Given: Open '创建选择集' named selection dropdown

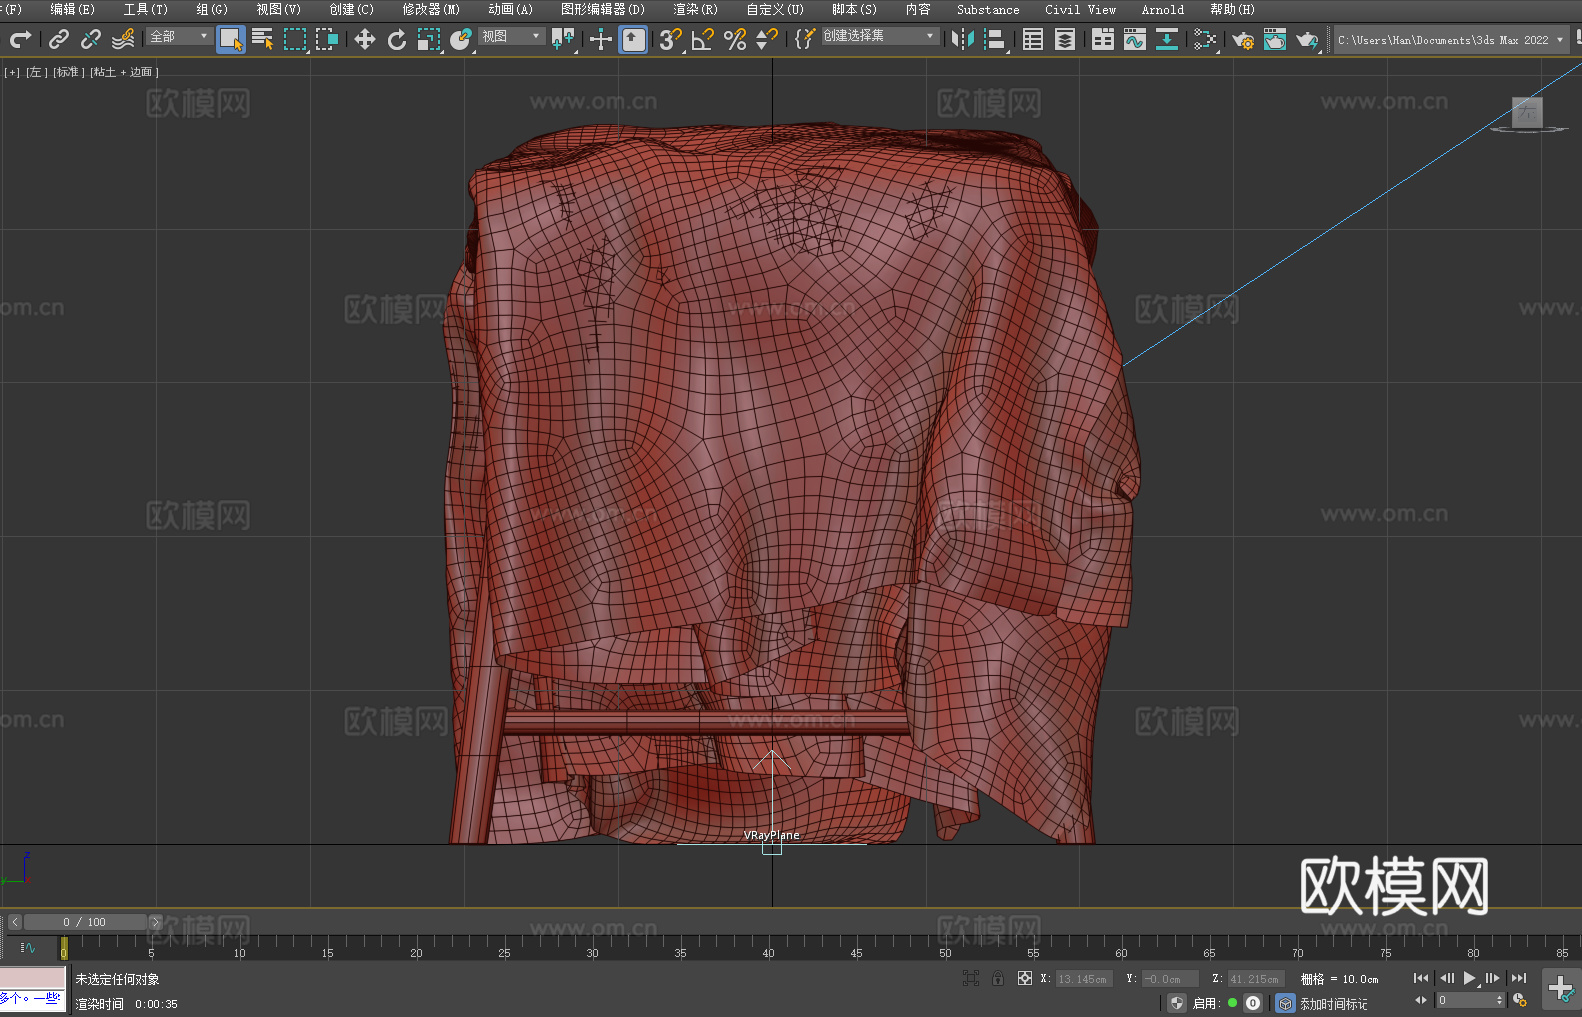Looking at the screenshot, I should [880, 36].
